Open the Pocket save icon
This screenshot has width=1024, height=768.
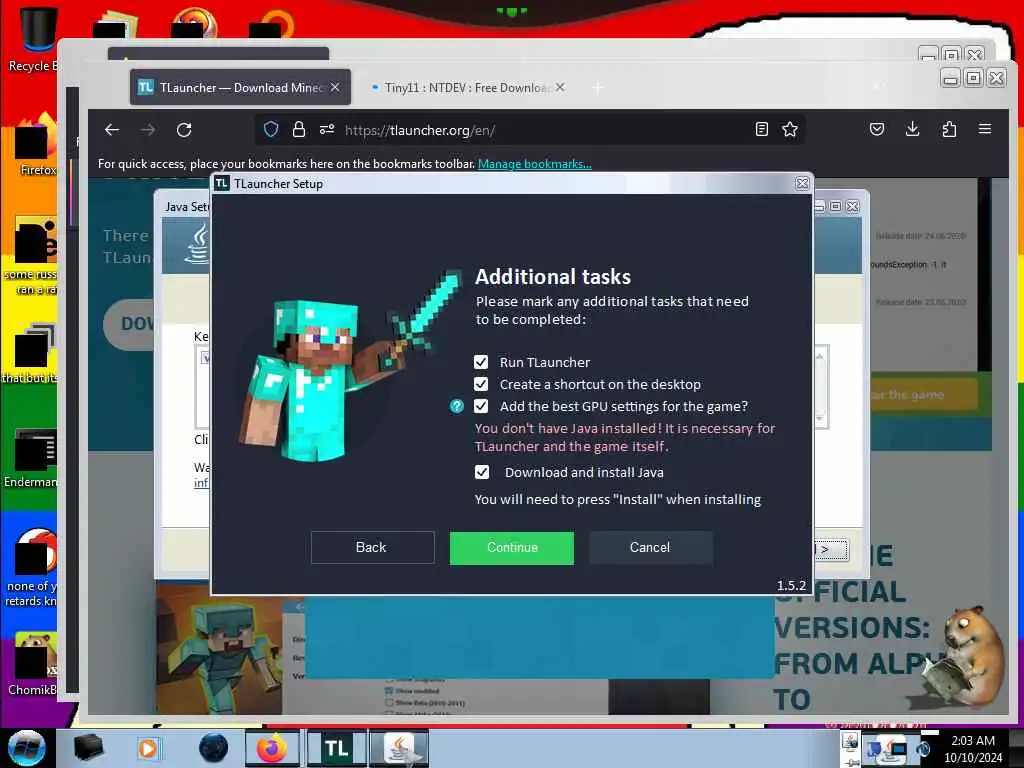click(877, 129)
